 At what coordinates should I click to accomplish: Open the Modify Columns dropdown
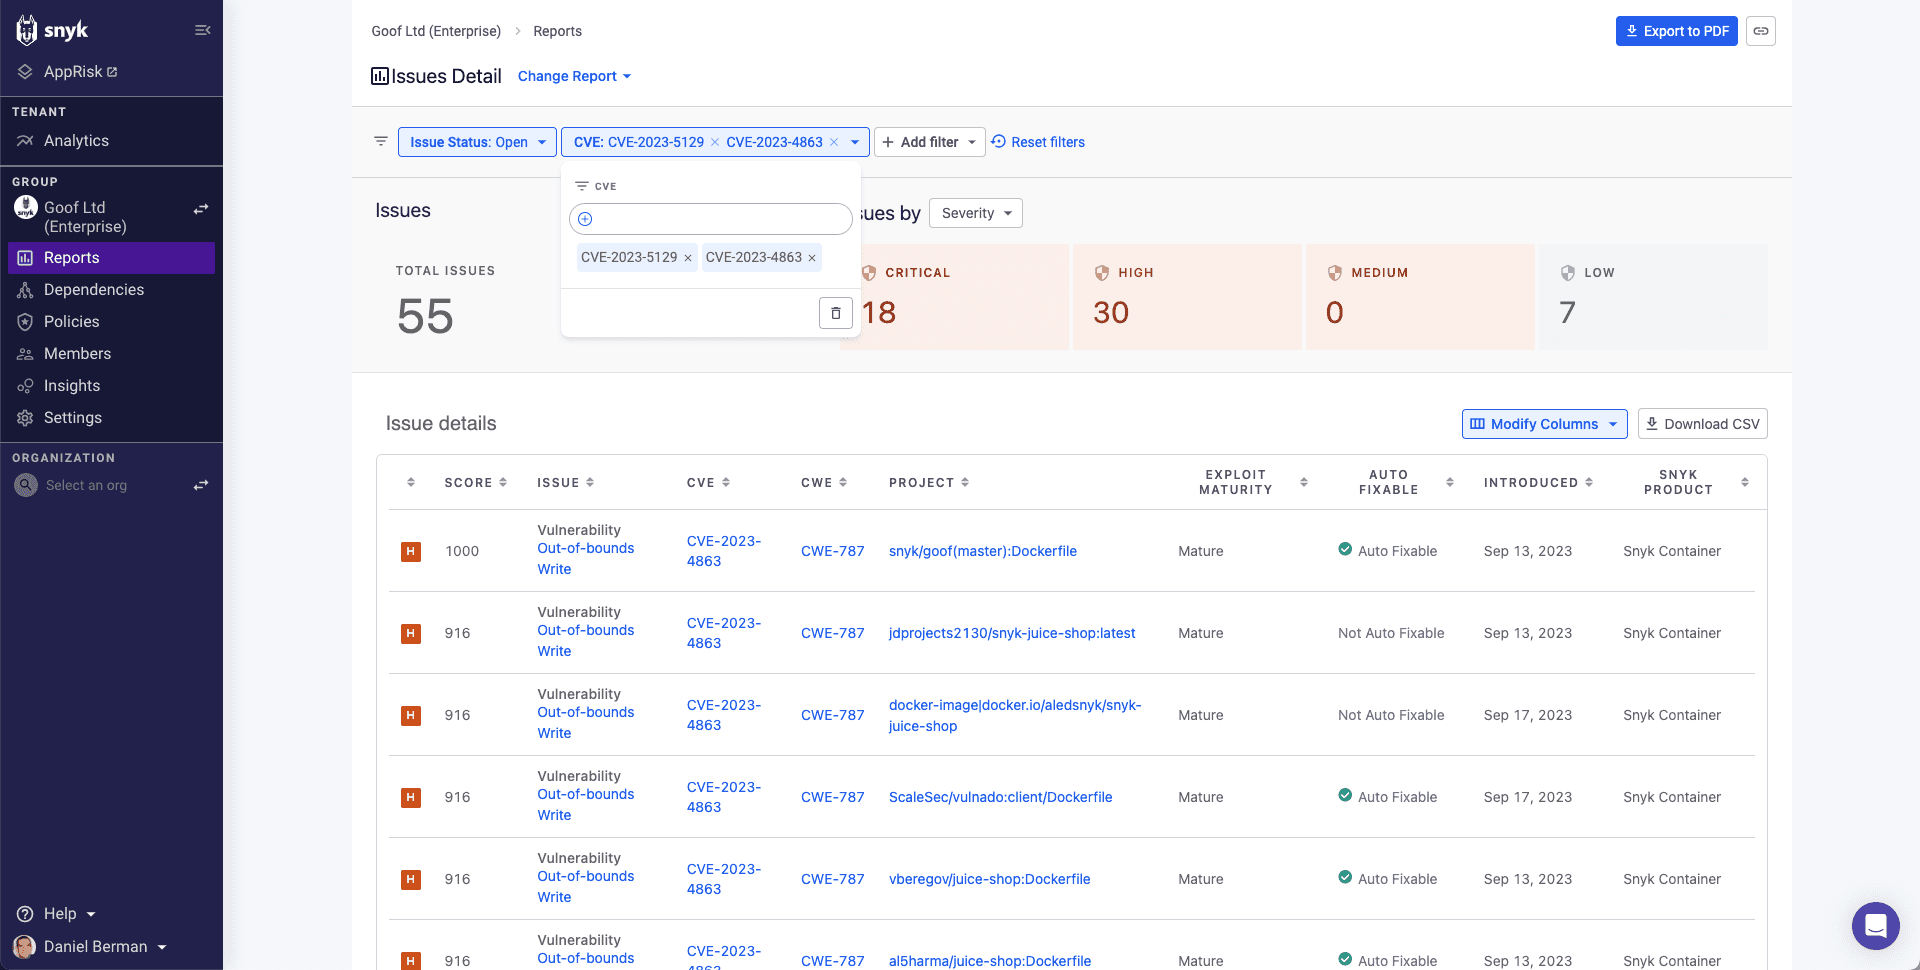pyautogui.click(x=1544, y=424)
